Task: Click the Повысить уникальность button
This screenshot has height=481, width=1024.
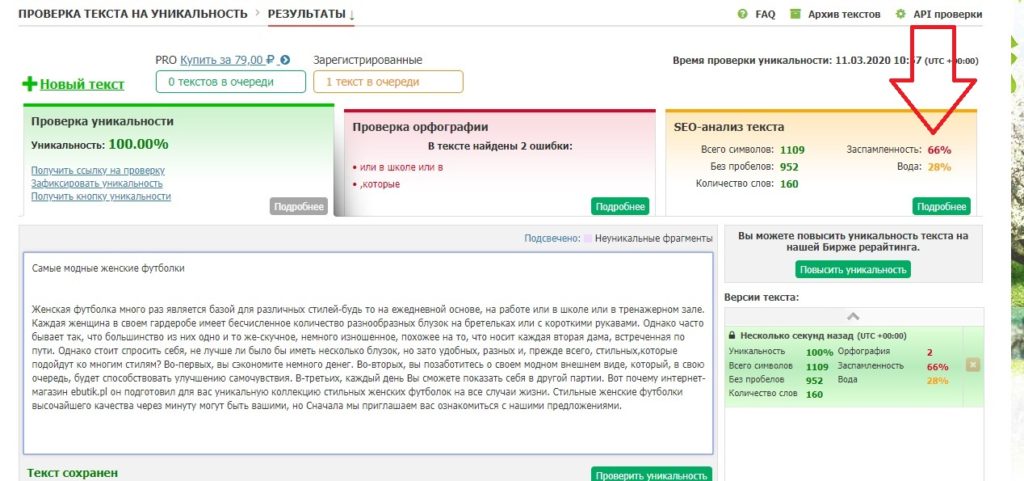Action: [x=853, y=270]
